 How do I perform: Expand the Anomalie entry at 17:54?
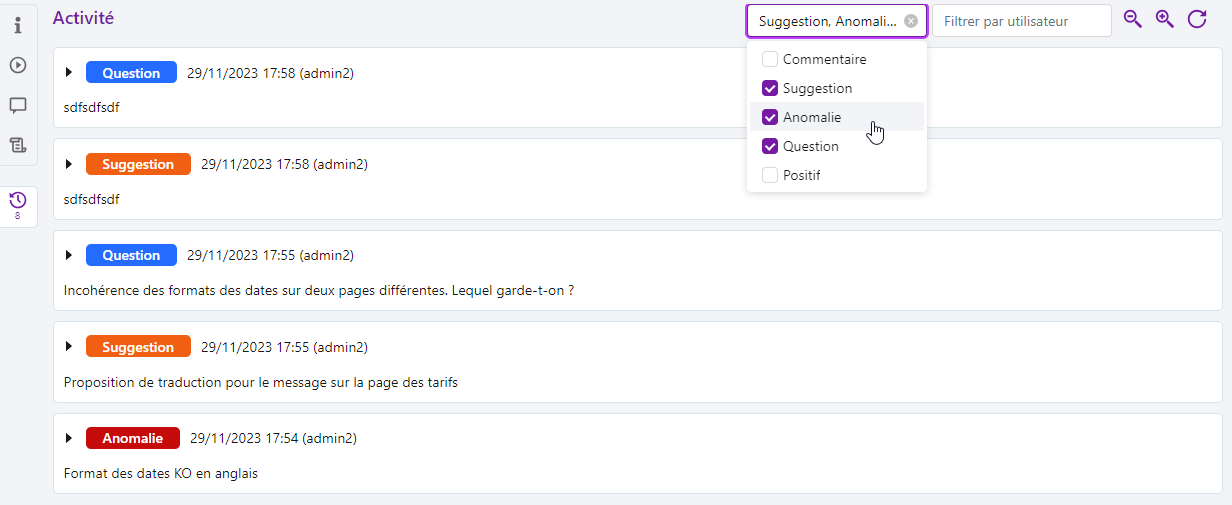(x=69, y=438)
